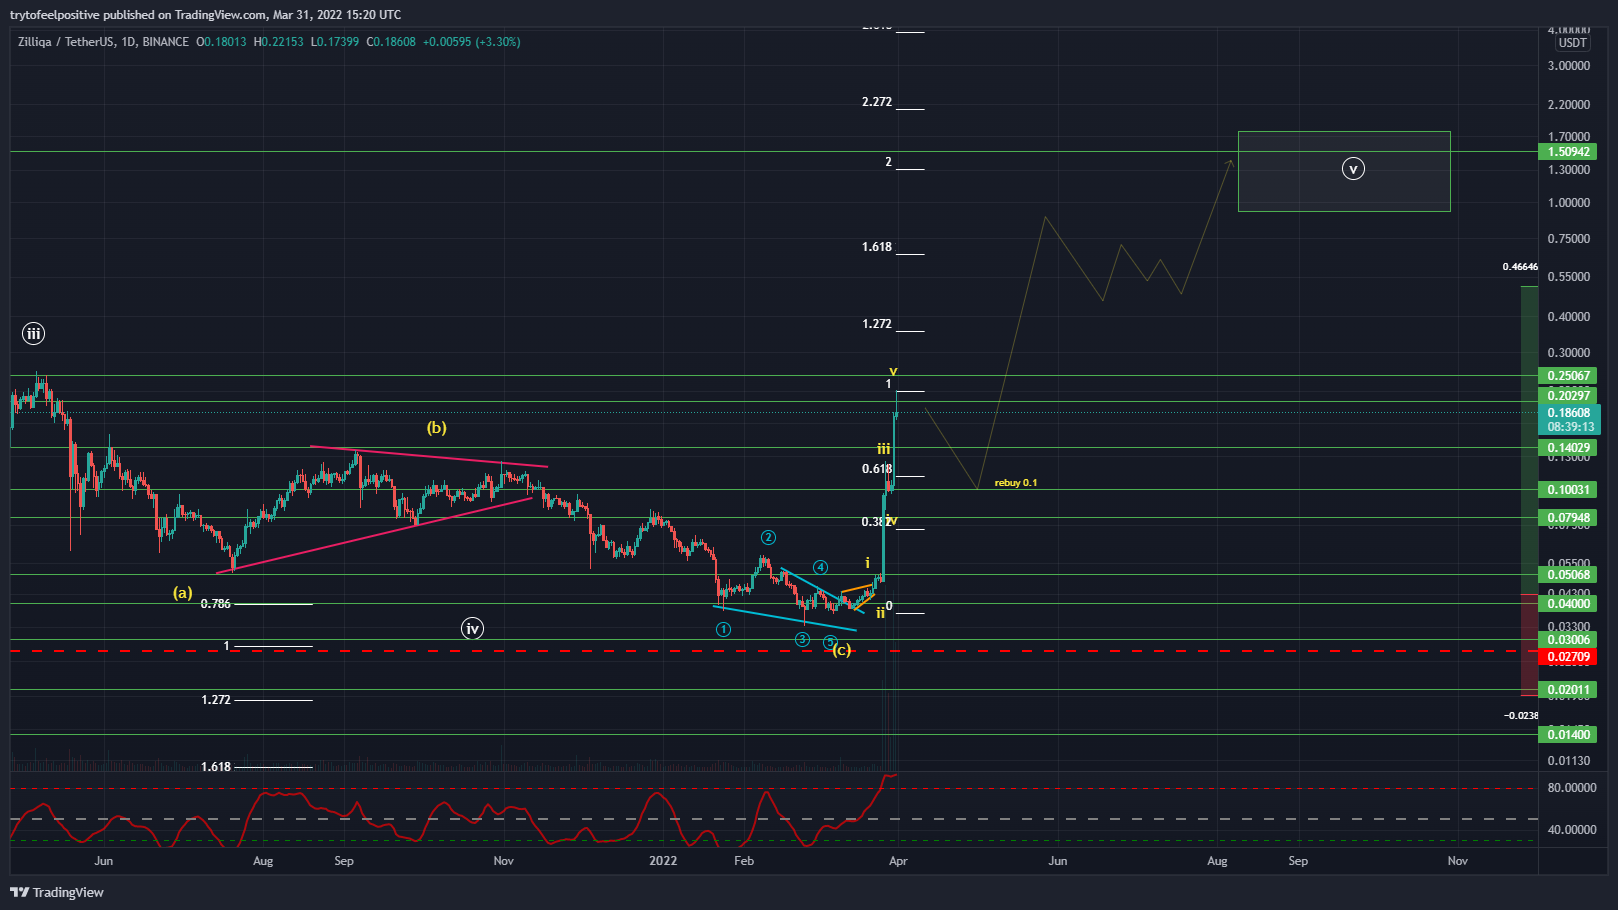1618x910 pixels.
Task: Click the 0.618 Fibonacci level label
Action: (x=877, y=469)
